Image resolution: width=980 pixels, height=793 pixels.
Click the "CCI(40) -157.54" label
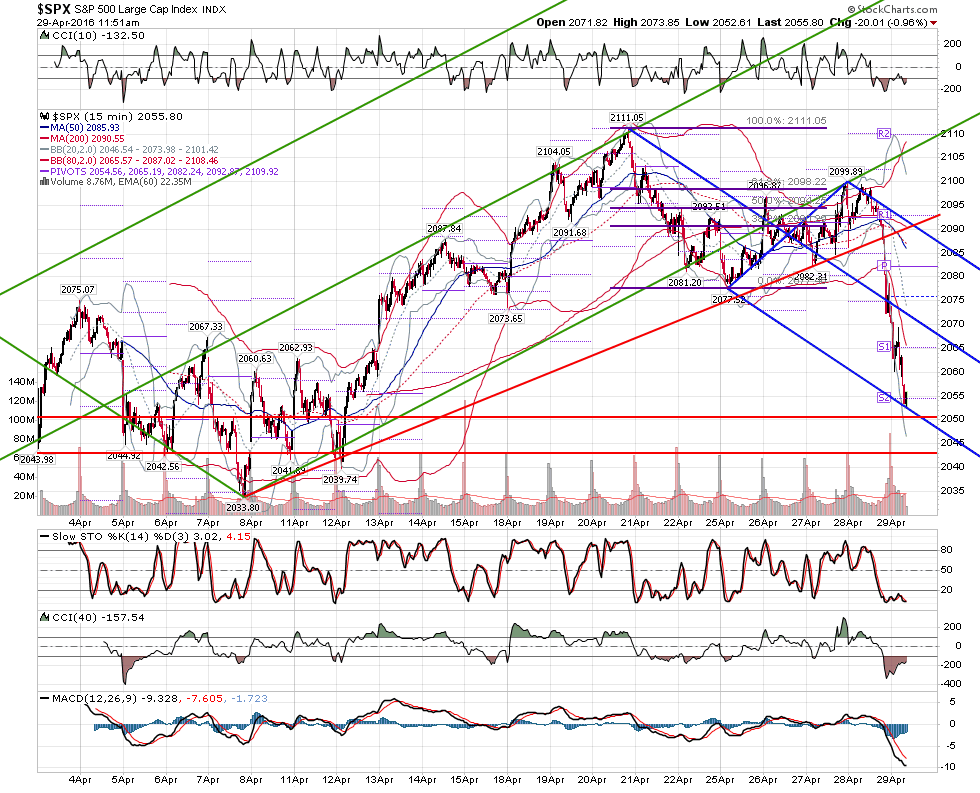(x=98, y=617)
